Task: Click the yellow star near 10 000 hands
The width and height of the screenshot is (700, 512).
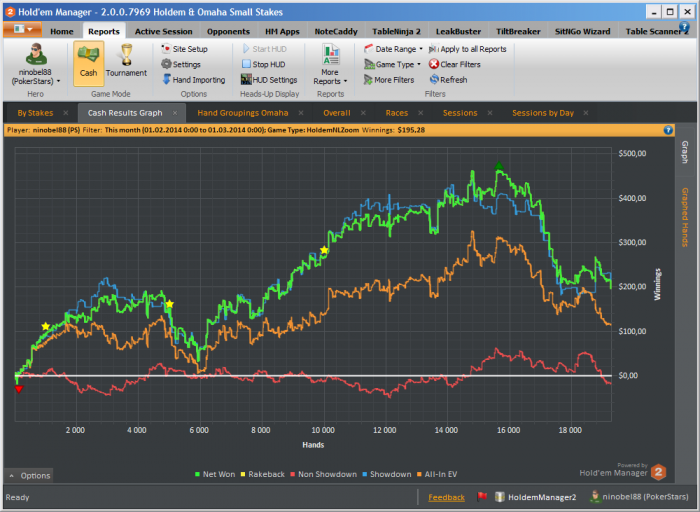Action: [x=324, y=250]
